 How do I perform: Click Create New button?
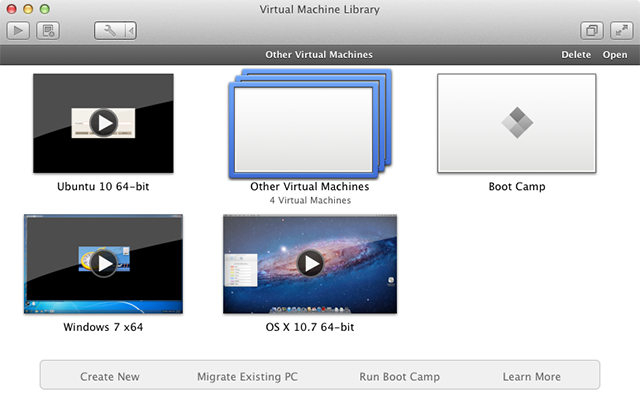click(x=110, y=377)
